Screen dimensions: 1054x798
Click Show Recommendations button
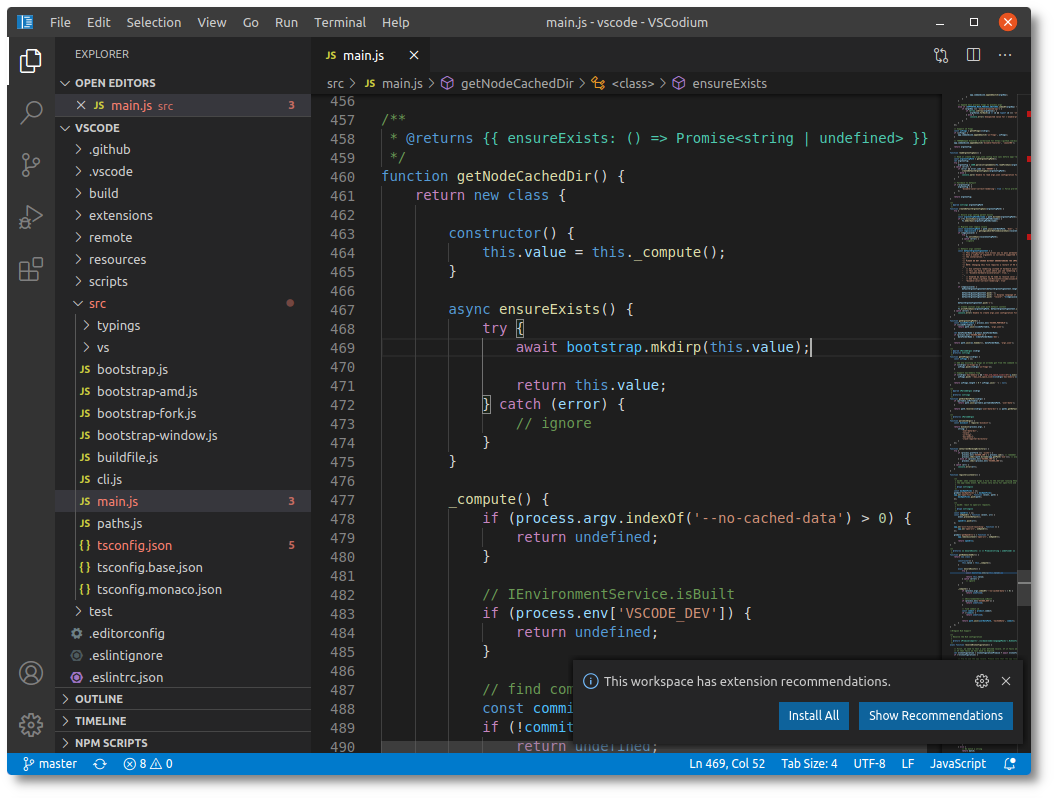point(935,716)
